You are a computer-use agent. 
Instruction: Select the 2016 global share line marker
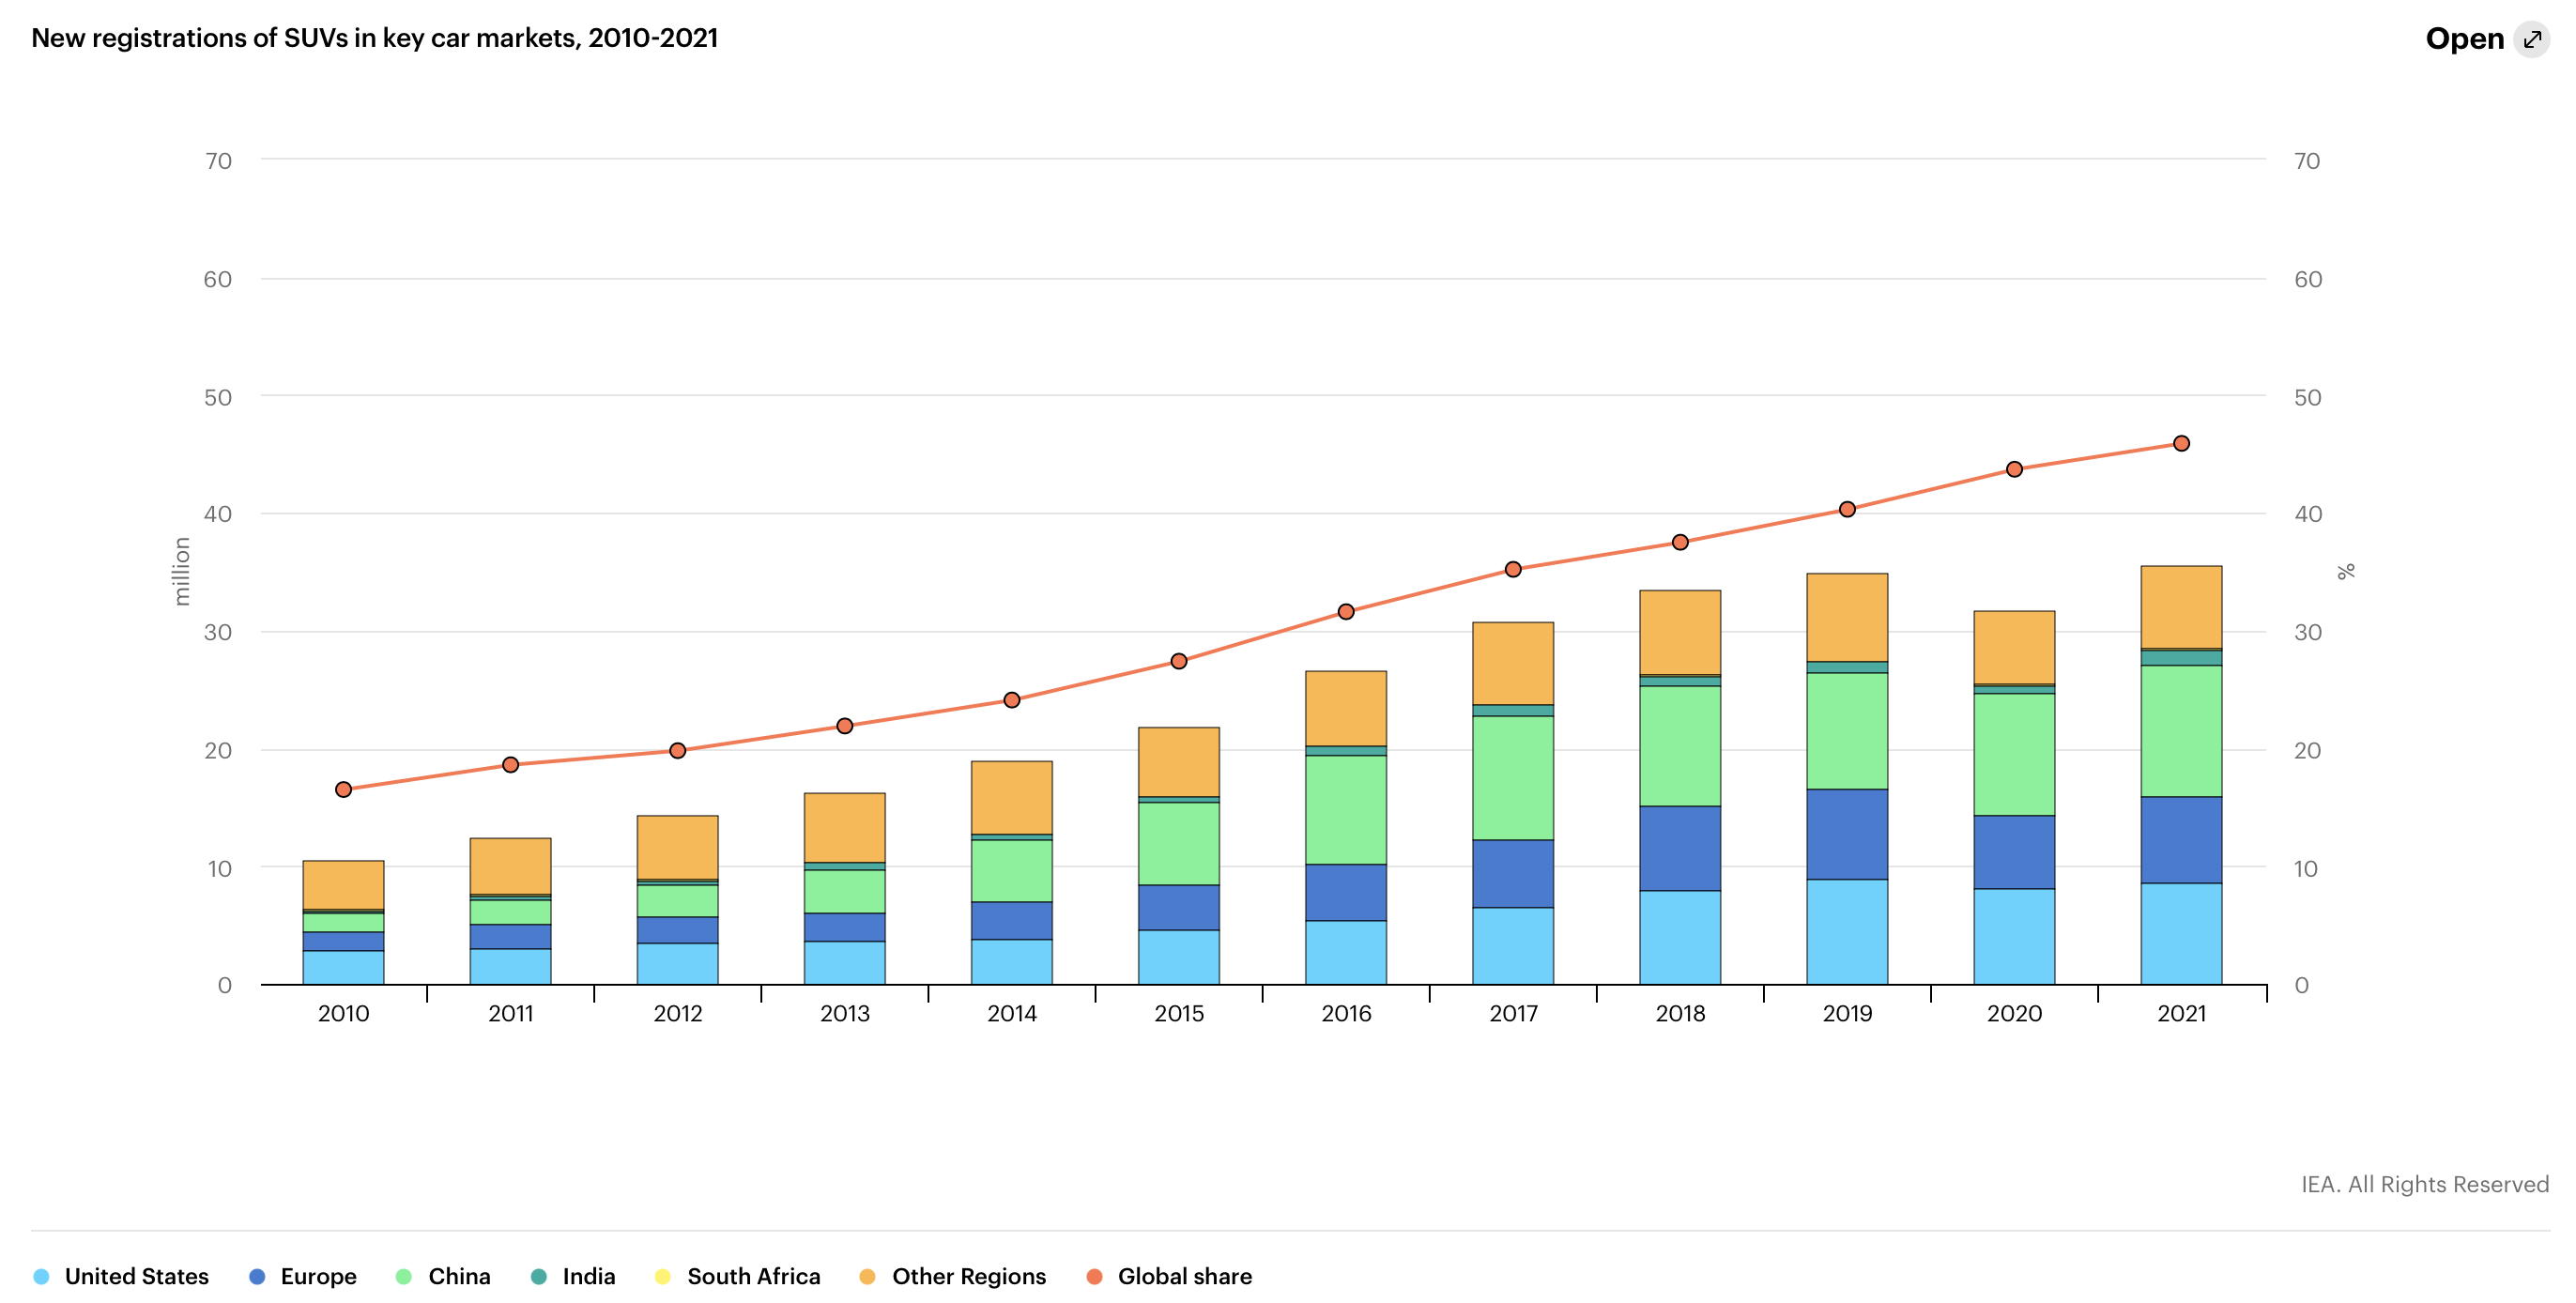coord(1346,611)
